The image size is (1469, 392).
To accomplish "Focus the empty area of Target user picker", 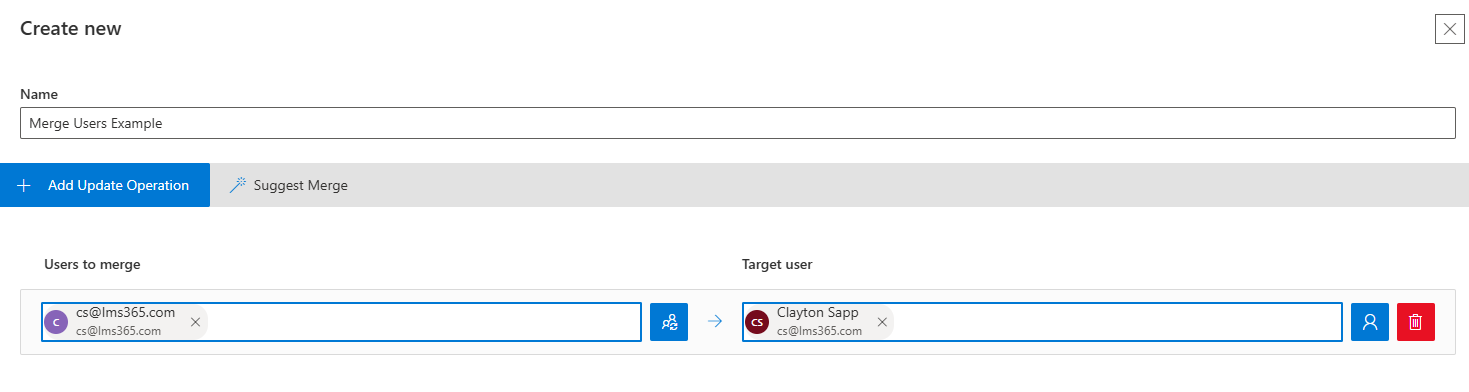I will tap(1117, 322).
